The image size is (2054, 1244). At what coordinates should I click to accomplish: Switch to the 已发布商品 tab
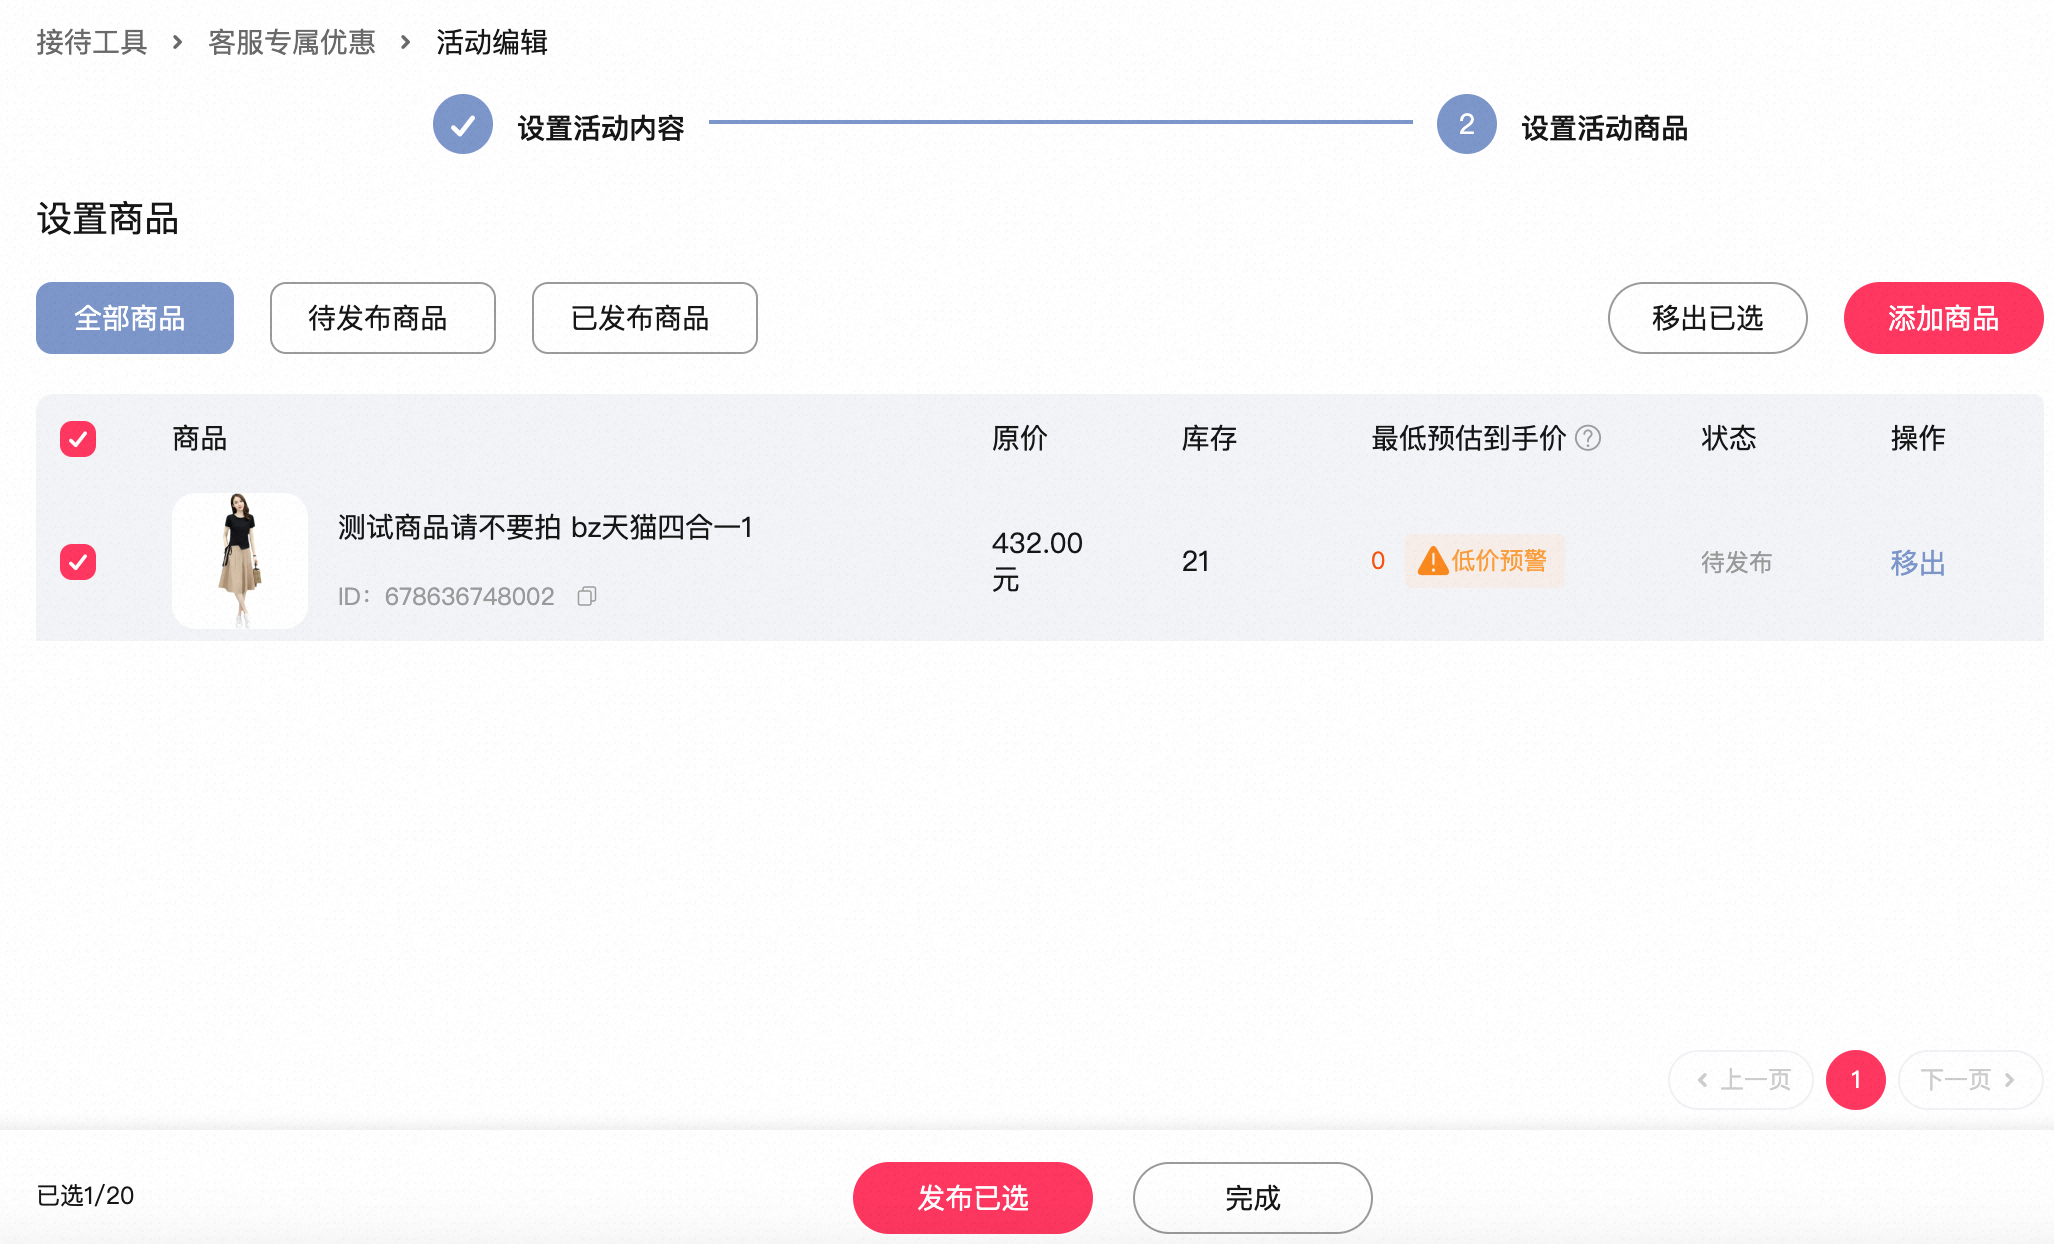click(645, 318)
